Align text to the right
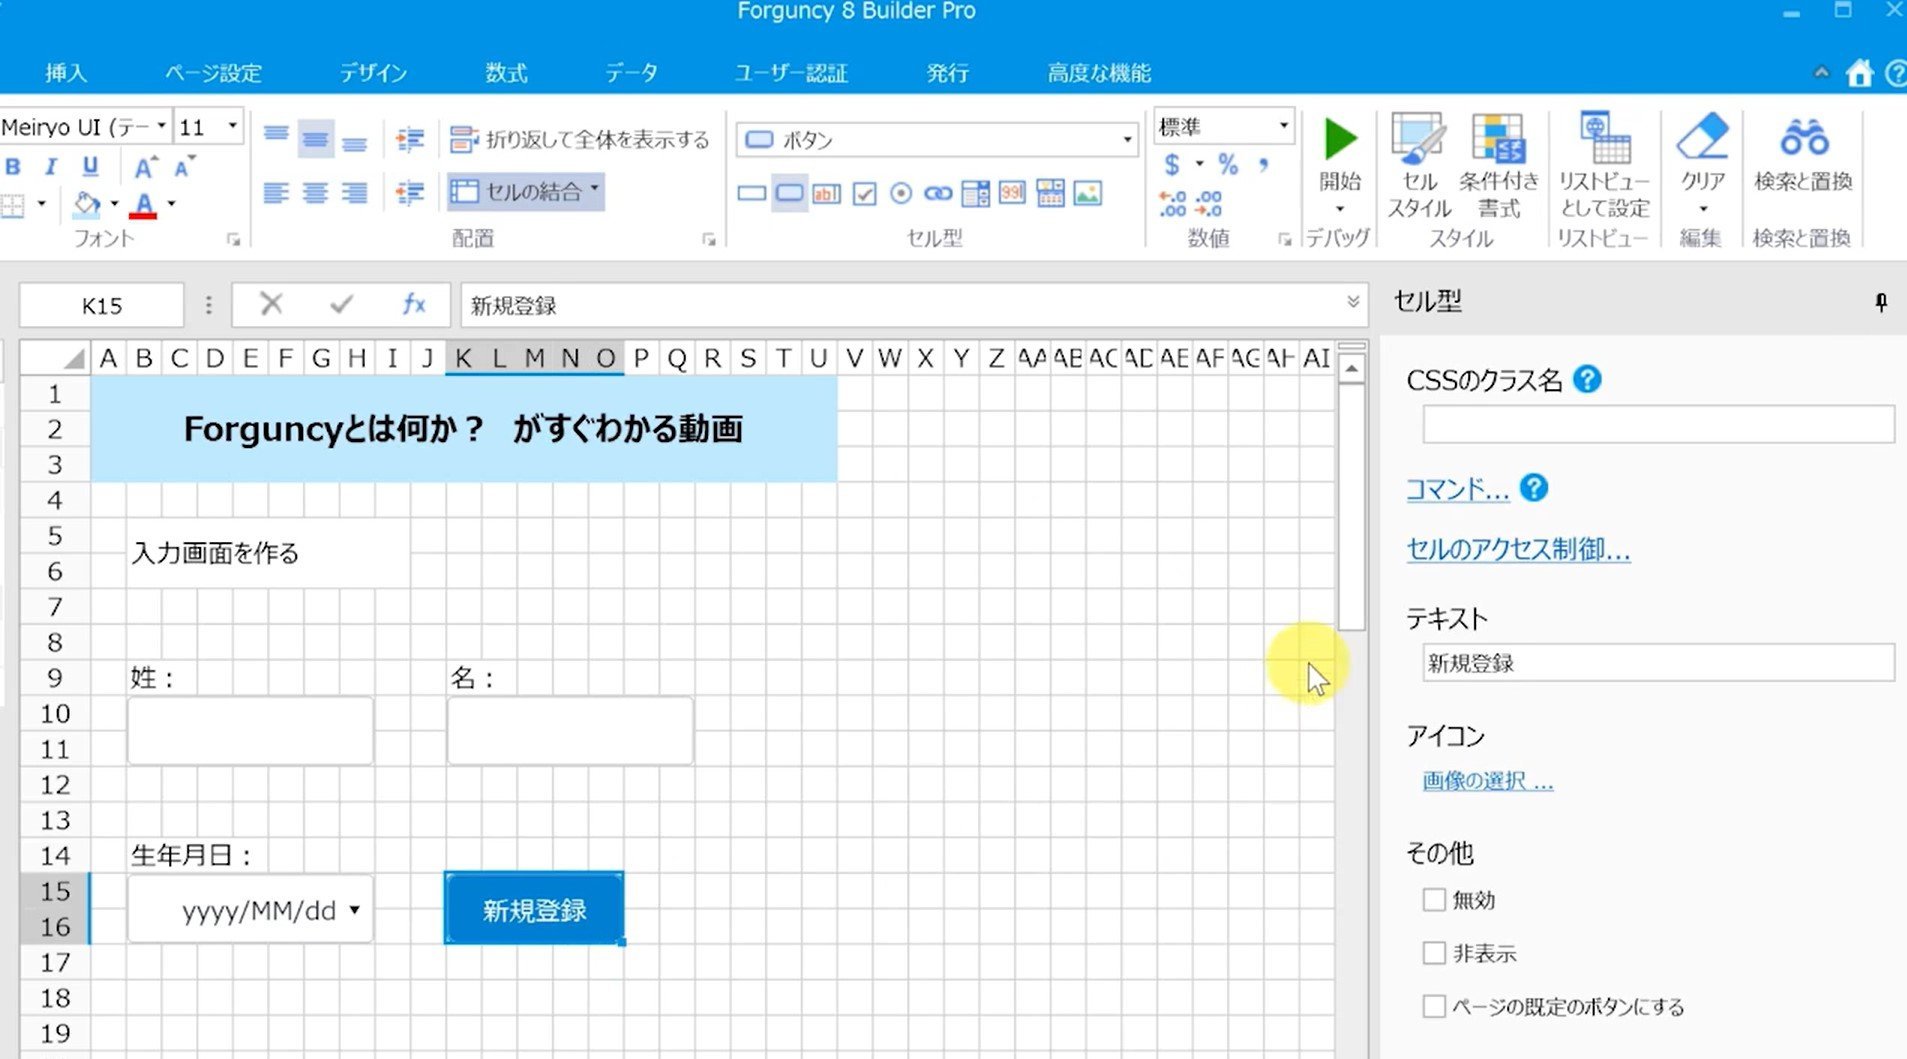This screenshot has height=1059, width=1907. 354,192
